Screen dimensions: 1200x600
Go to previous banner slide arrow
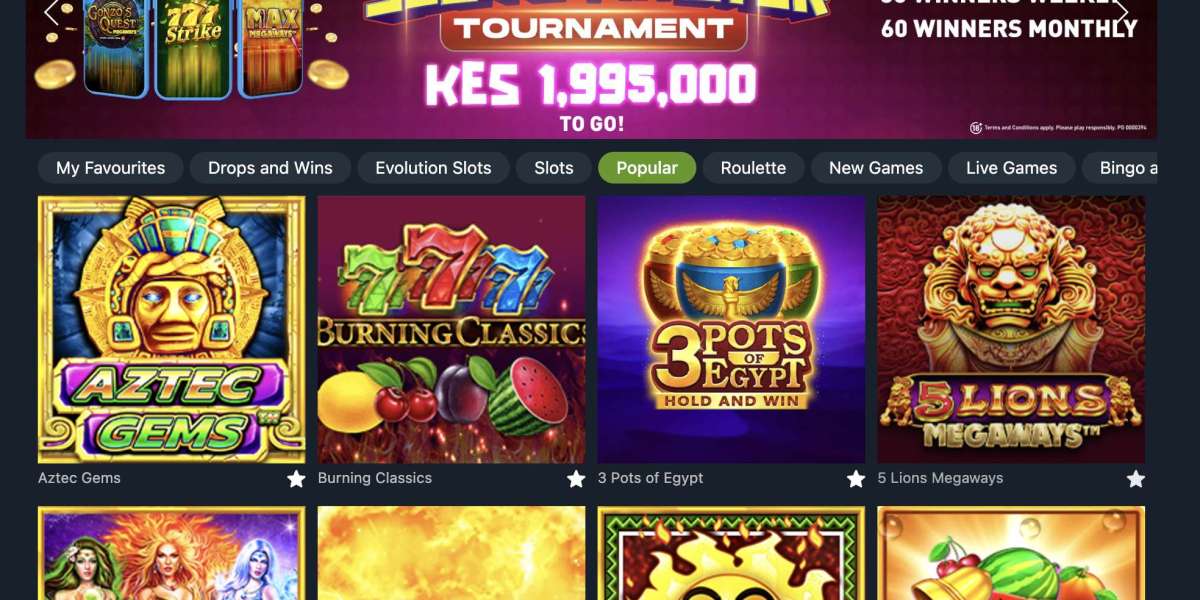51,12
